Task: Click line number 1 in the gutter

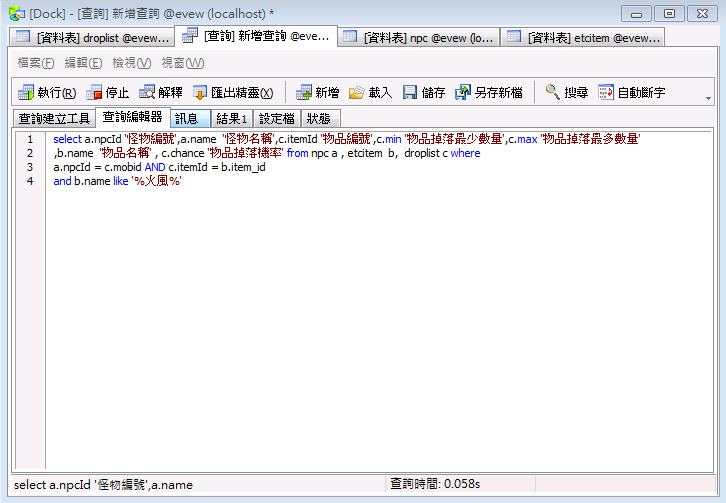Action: [30, 139]
